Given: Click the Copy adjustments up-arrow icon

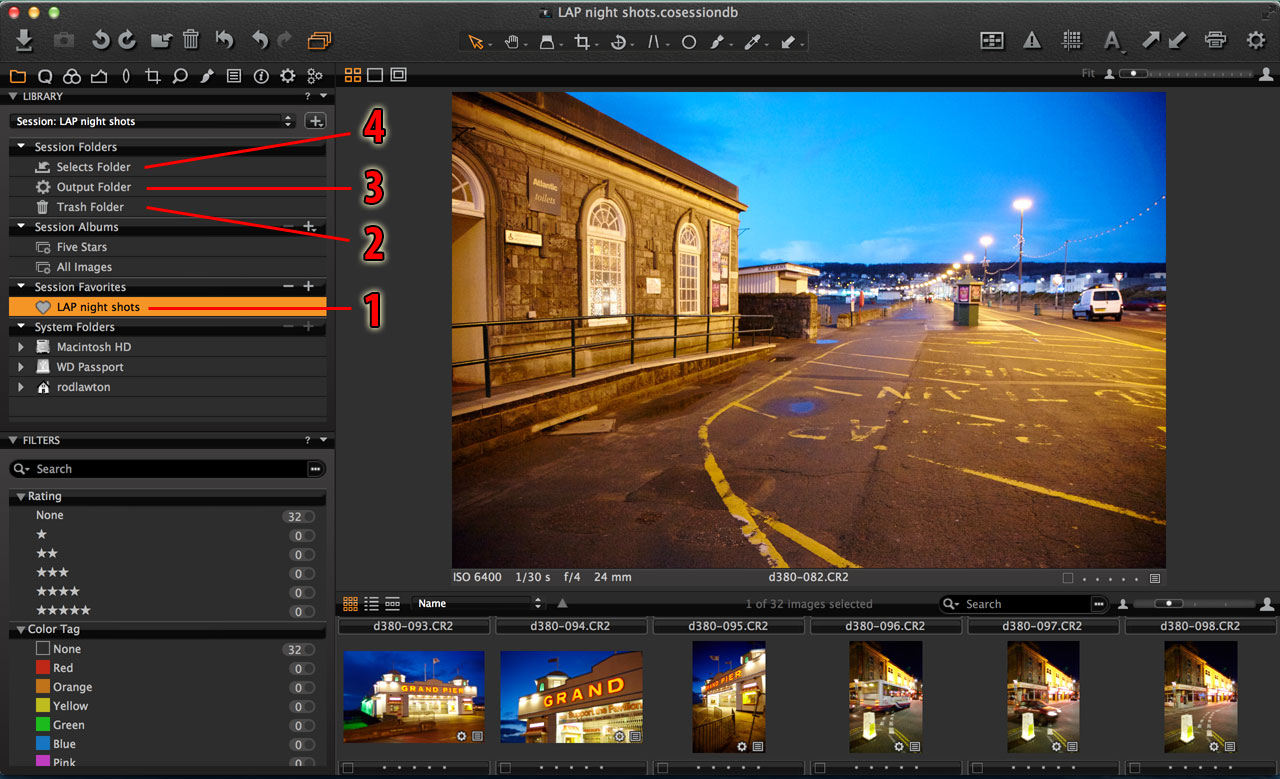Looking at the screenshot, I should coord(1151,40).
